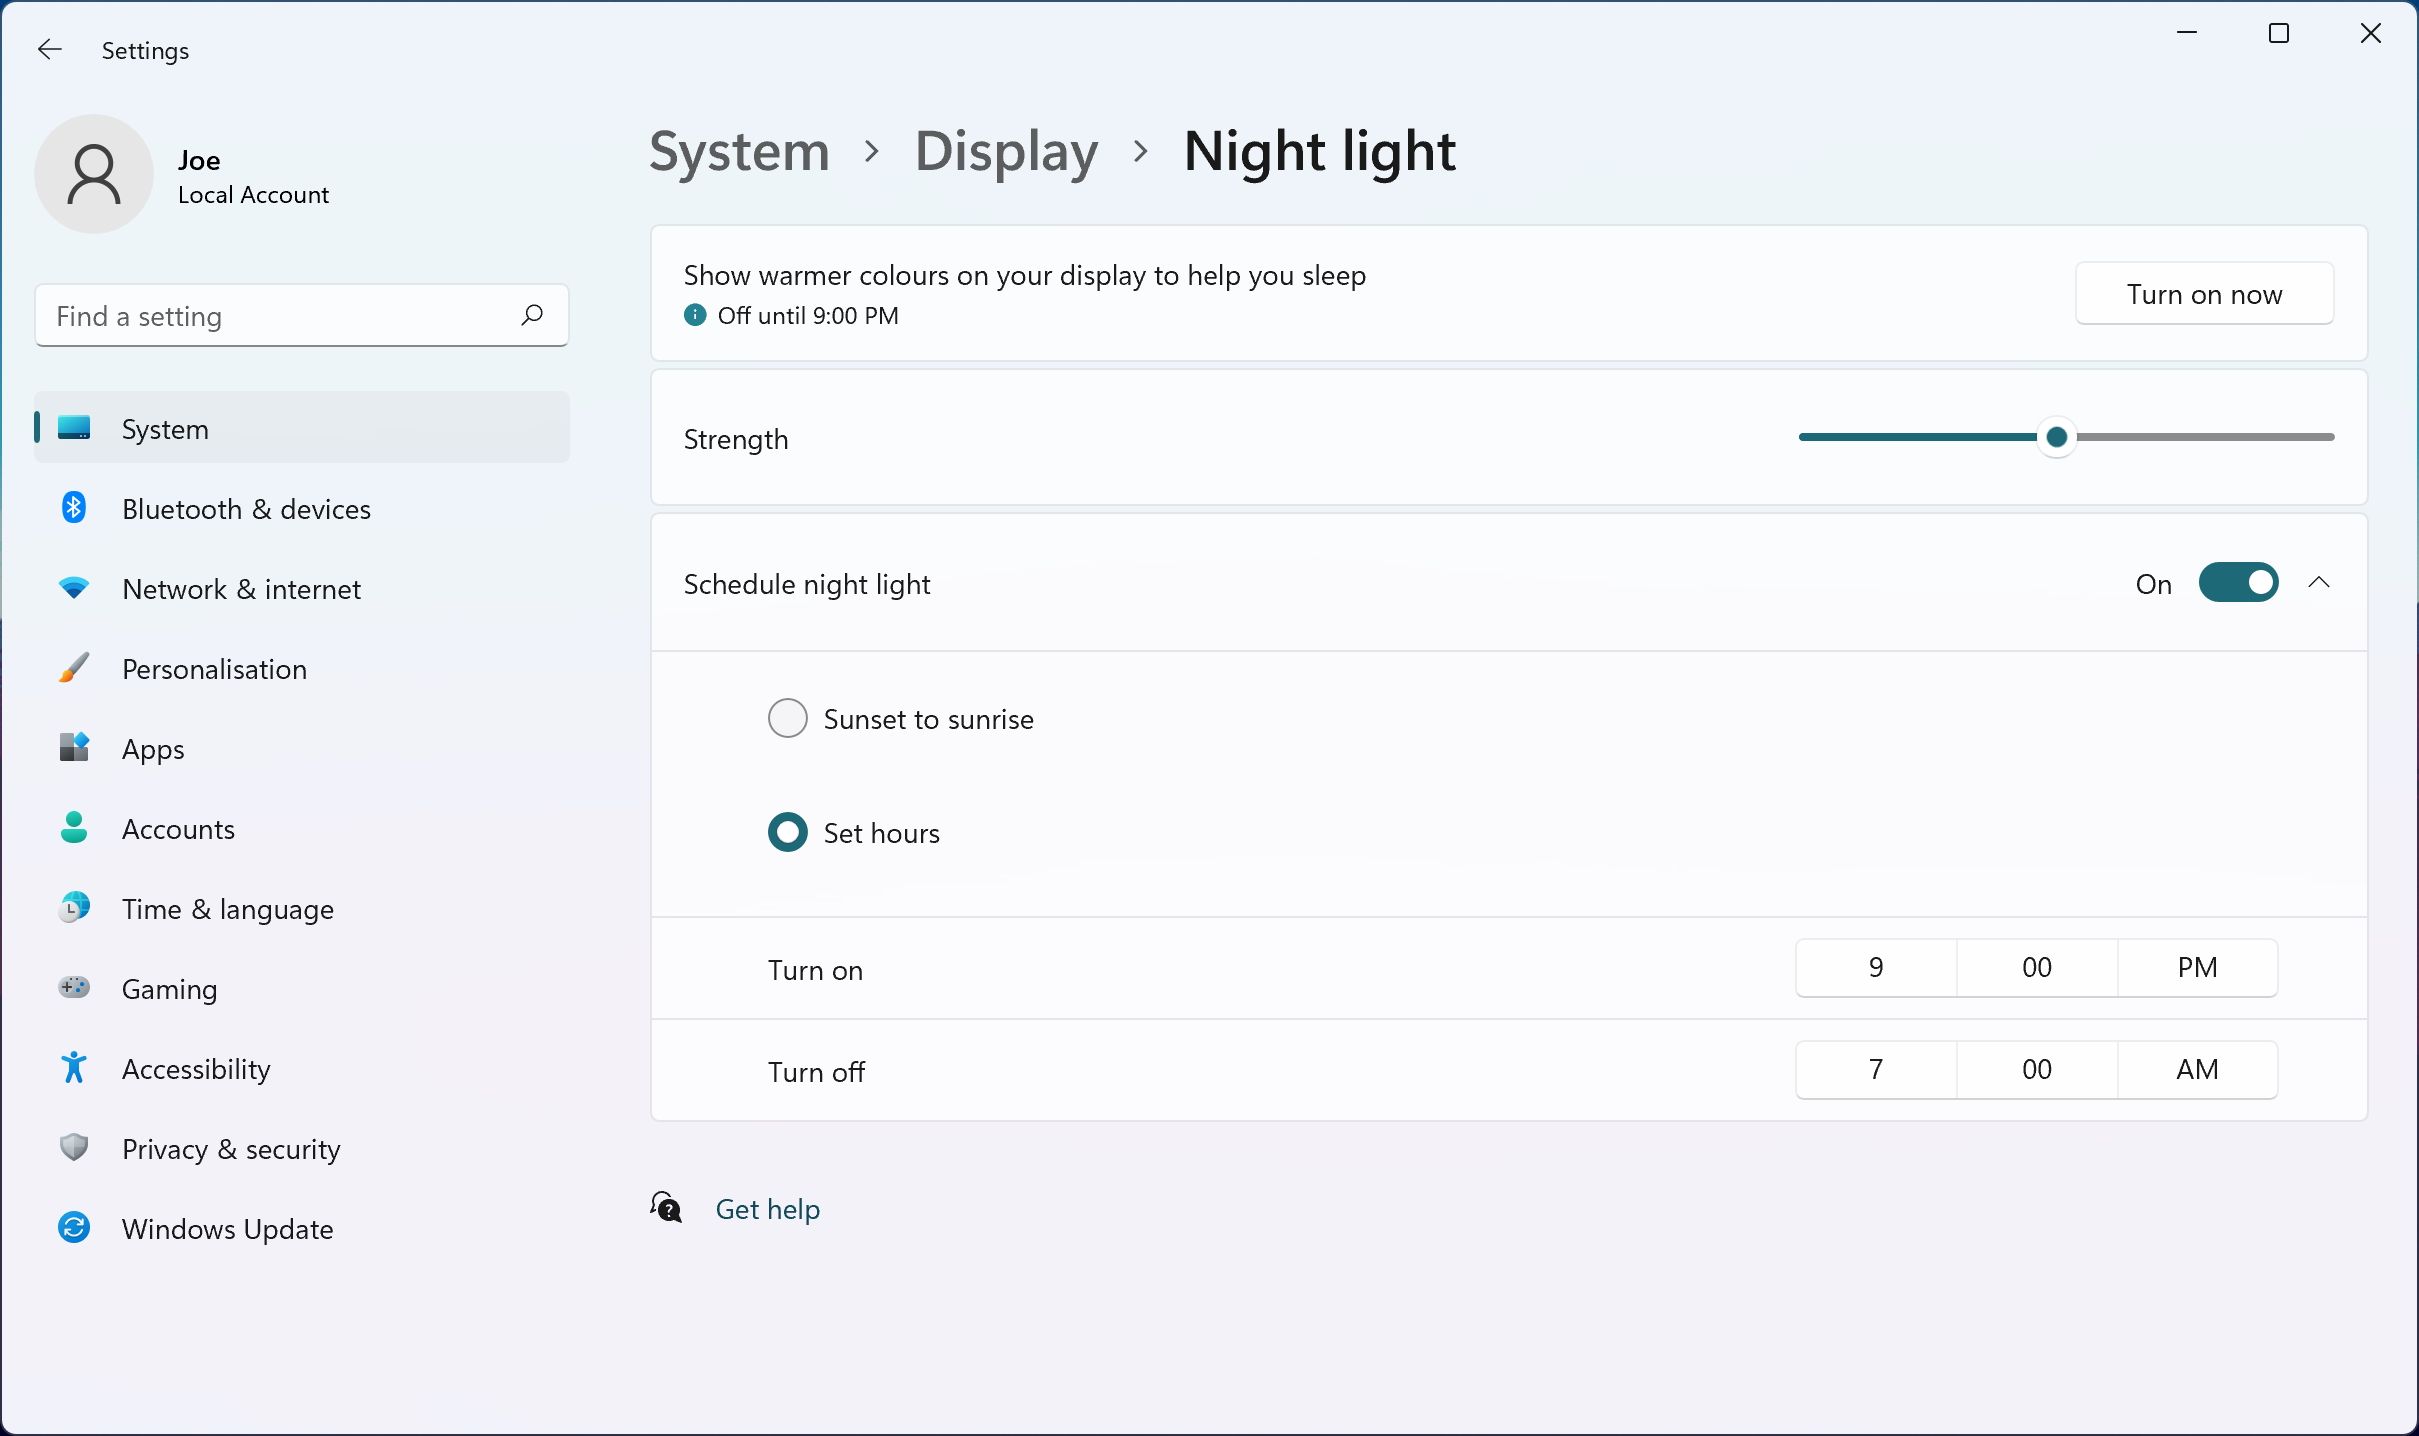The height and width of the screenshot is (1436, 2419).
Task: Change Turn on PM to AM
Action: click(x=2196, y=967)
